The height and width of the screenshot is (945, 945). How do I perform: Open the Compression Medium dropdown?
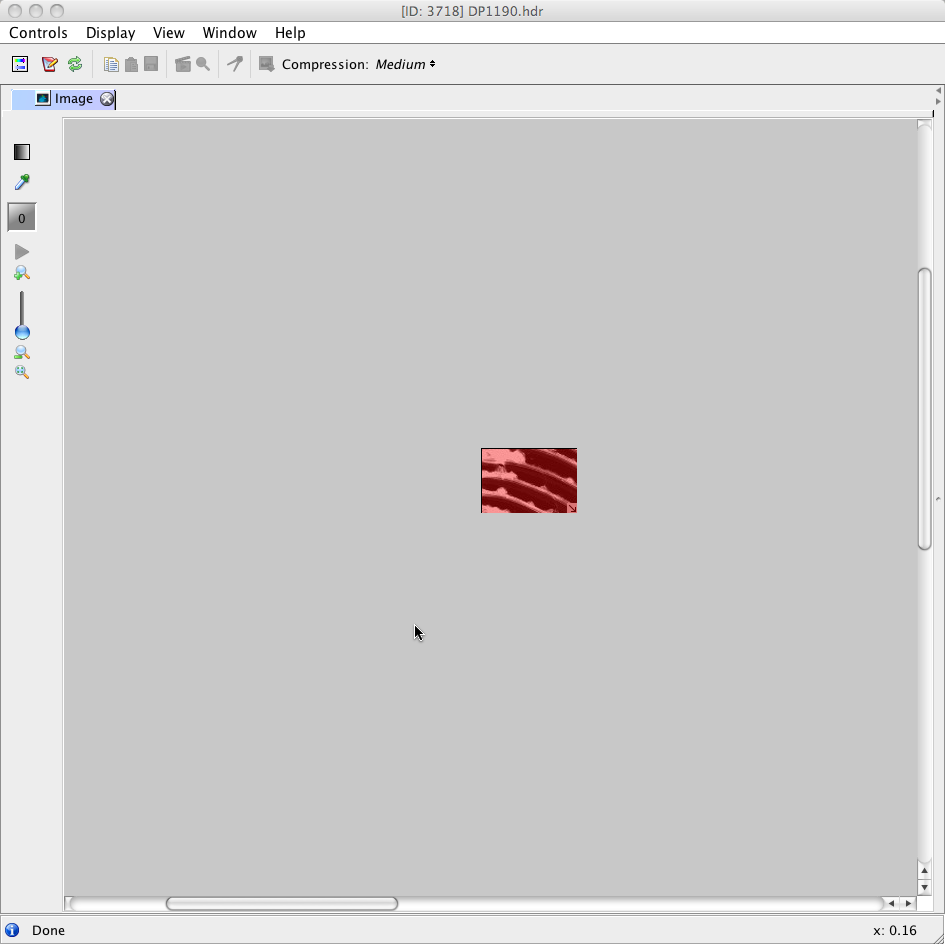[x=405, y=64]
